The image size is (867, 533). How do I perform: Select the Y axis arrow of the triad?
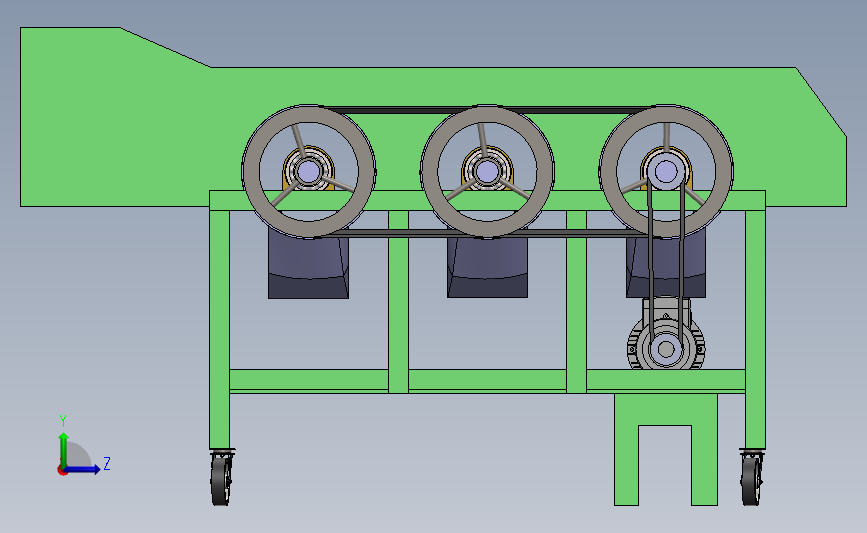coord(64,449)
